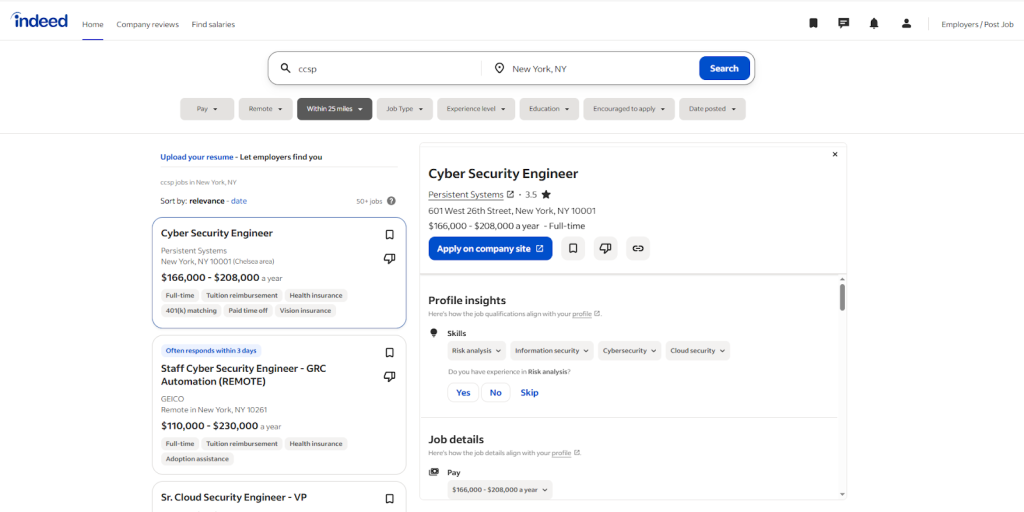Screen dimensions: 1024x512
Task: Open the messages icon in header
Action: pos(843,23)
